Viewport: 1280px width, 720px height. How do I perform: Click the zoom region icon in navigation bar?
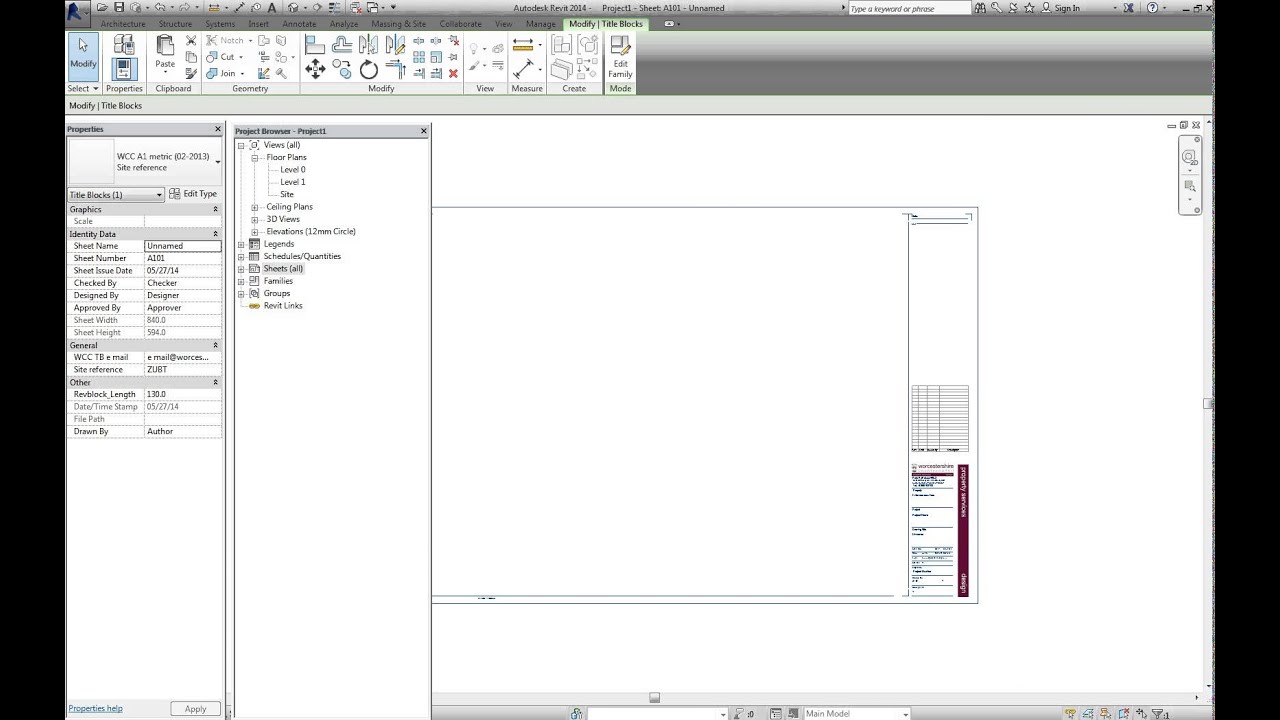coord(1189,186)
